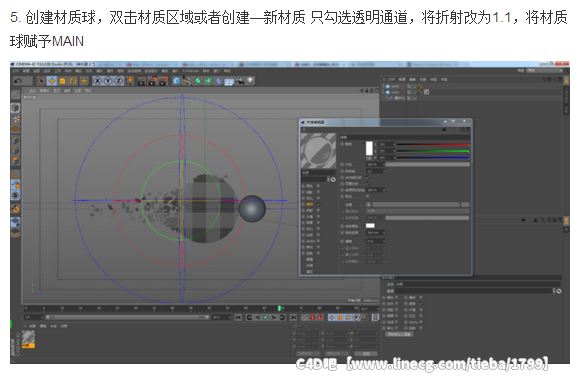Toggle the X axis lock icon
This screenshot has height=383, width=582.
(97, 81)
